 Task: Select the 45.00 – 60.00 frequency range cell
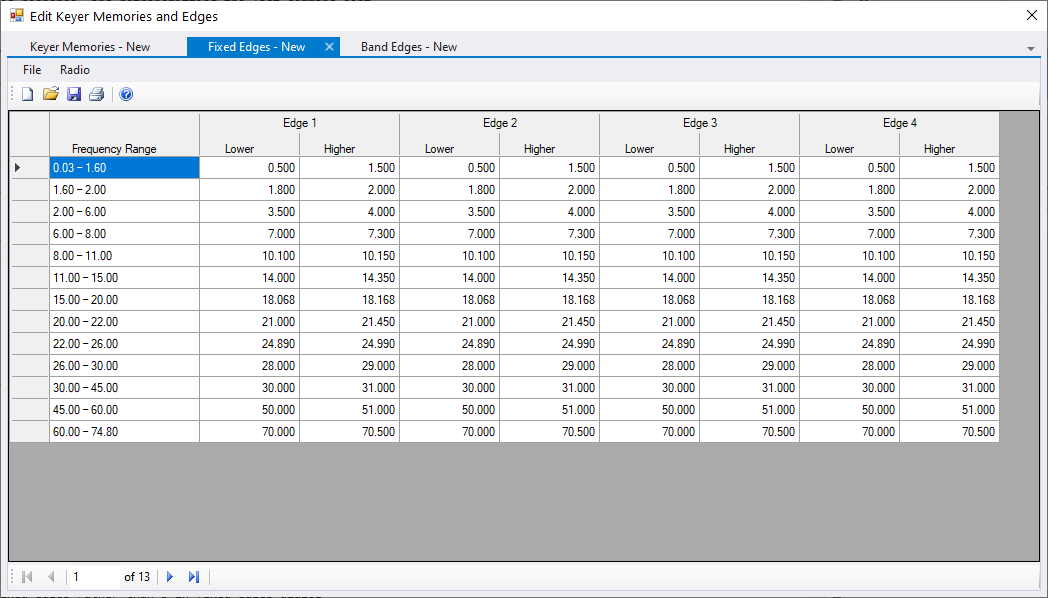pyautogui.click(x=124, y=410)
